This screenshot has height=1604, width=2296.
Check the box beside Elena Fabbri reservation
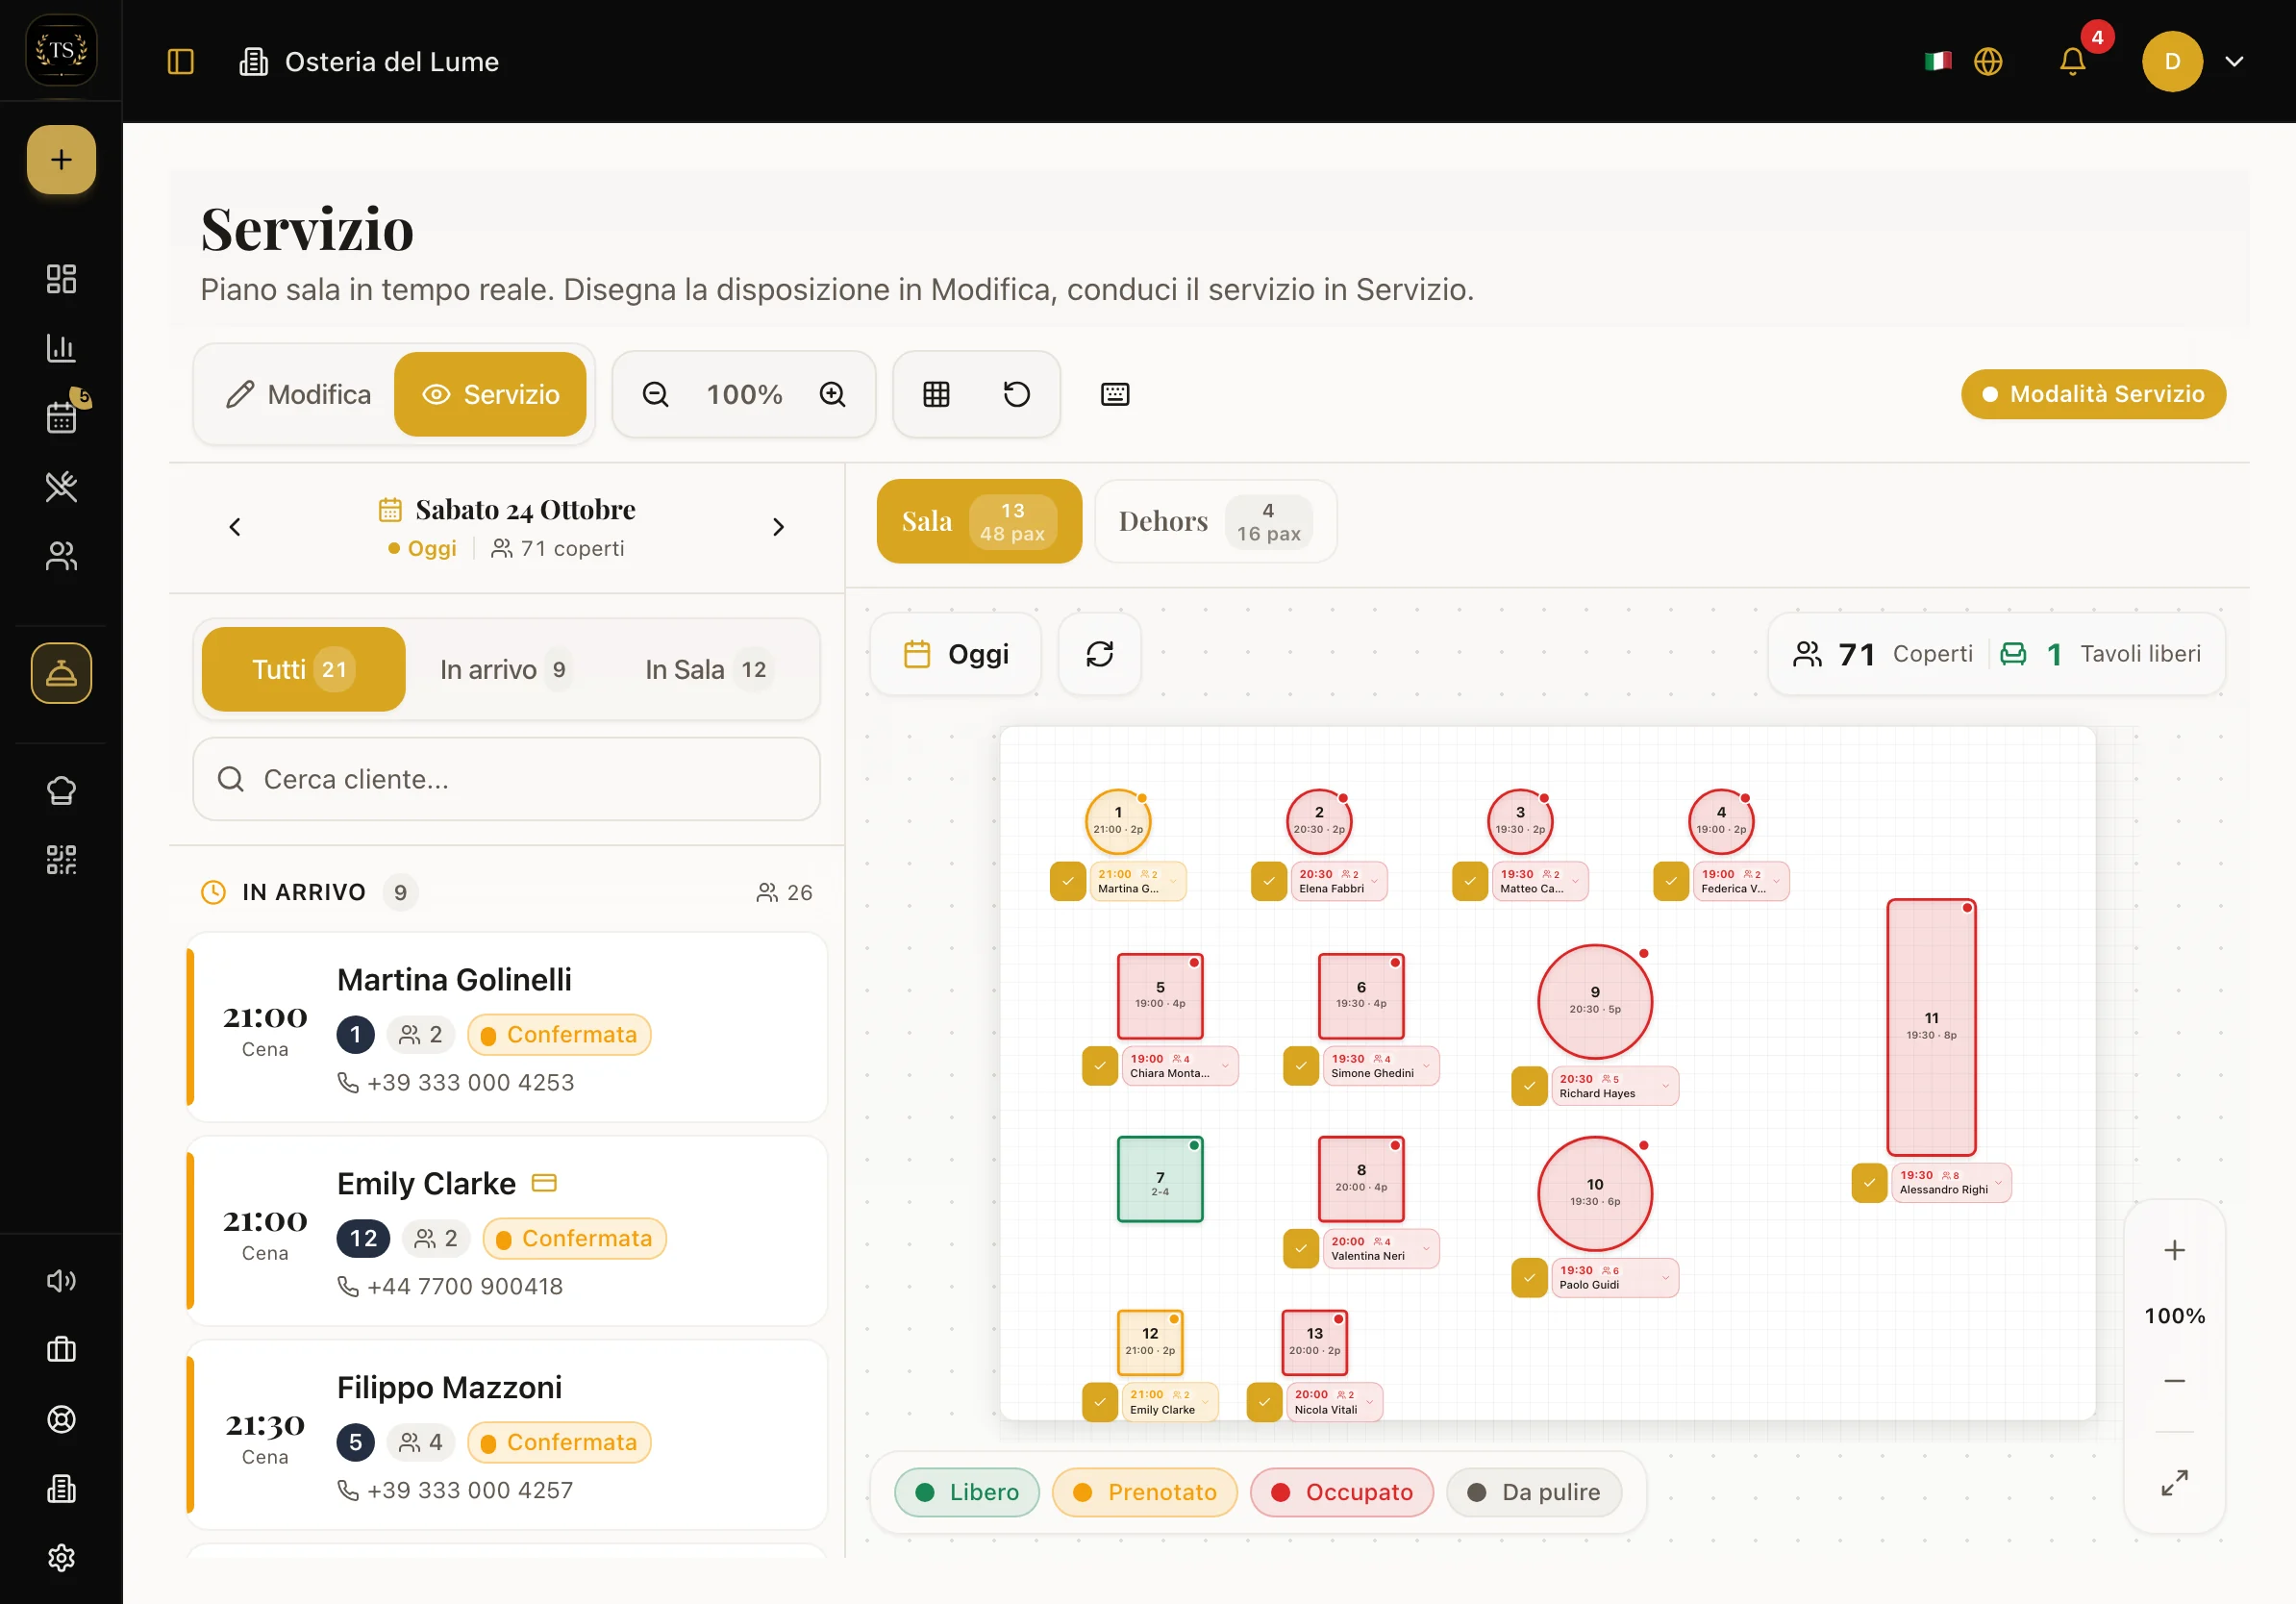point(1268,881)
